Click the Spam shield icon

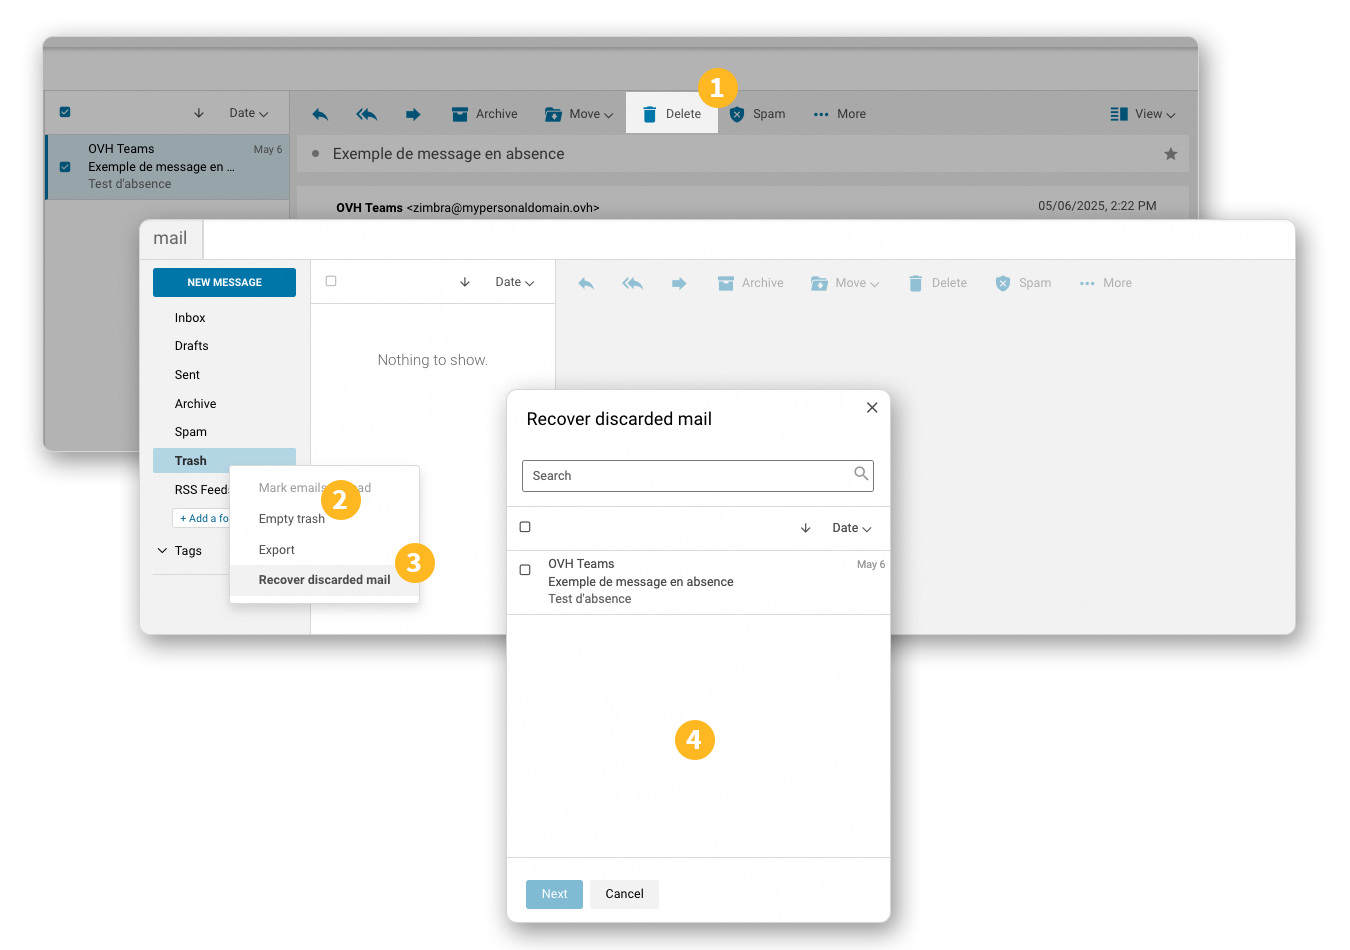click(x=735, y=114)
